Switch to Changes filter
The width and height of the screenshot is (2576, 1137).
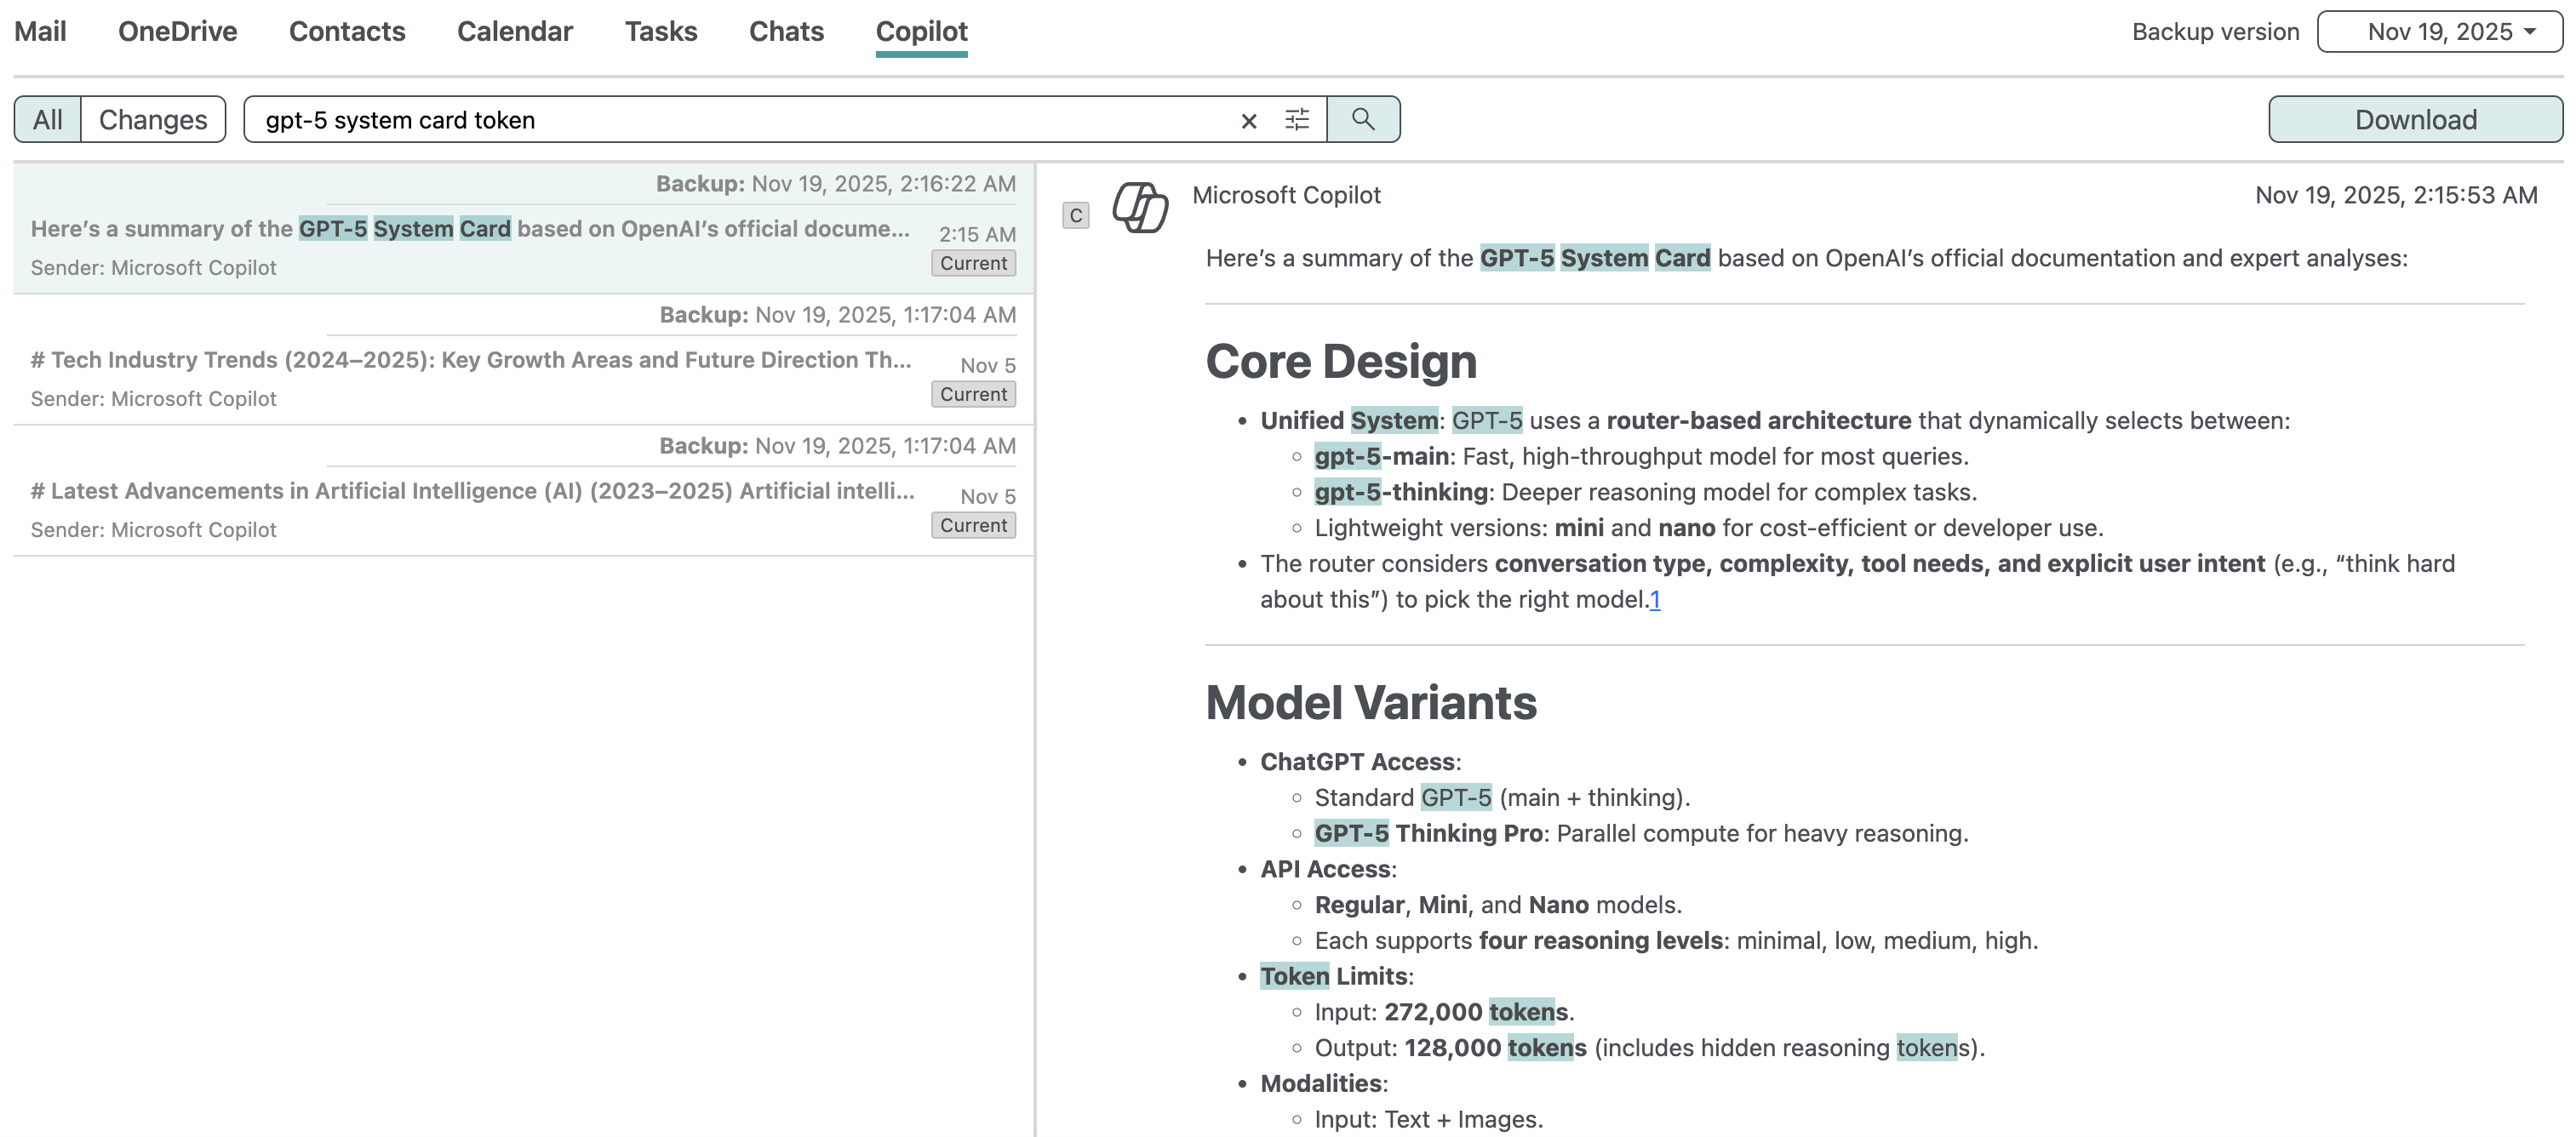153,120
